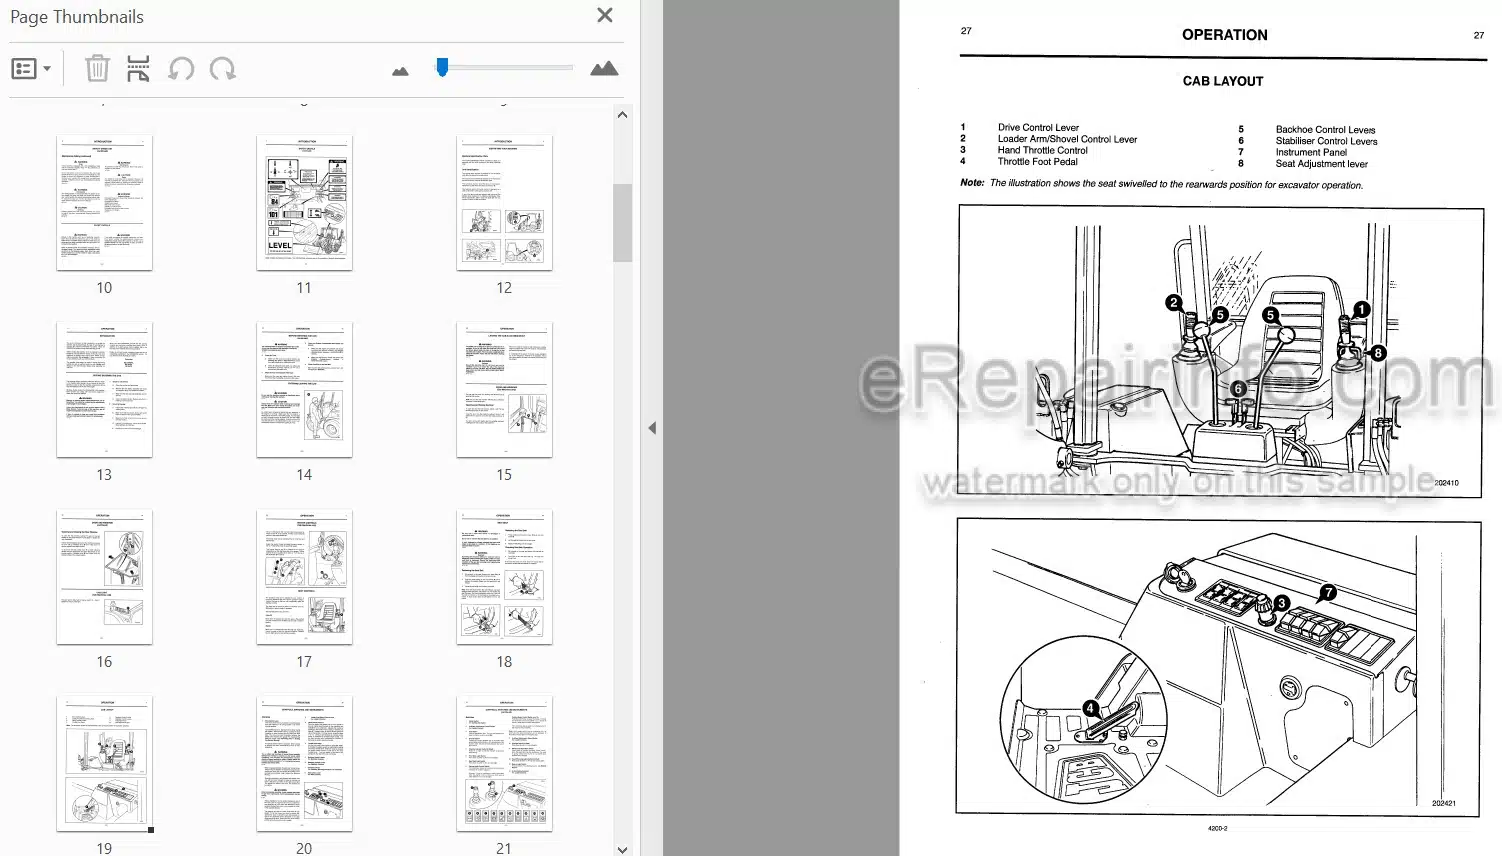Select page 16 thumbnail

[x=104, y=577]
